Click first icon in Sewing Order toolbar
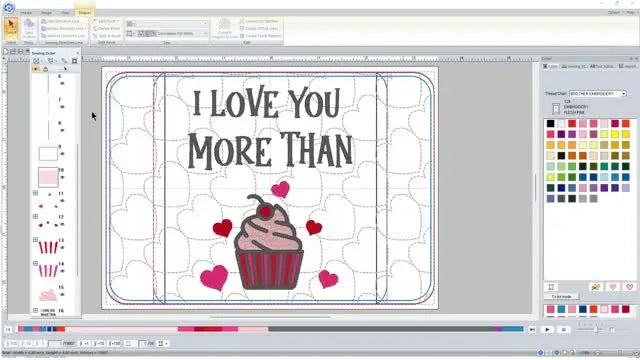The width and height of the screenshot is (640, 360). [x=36, y=61]
